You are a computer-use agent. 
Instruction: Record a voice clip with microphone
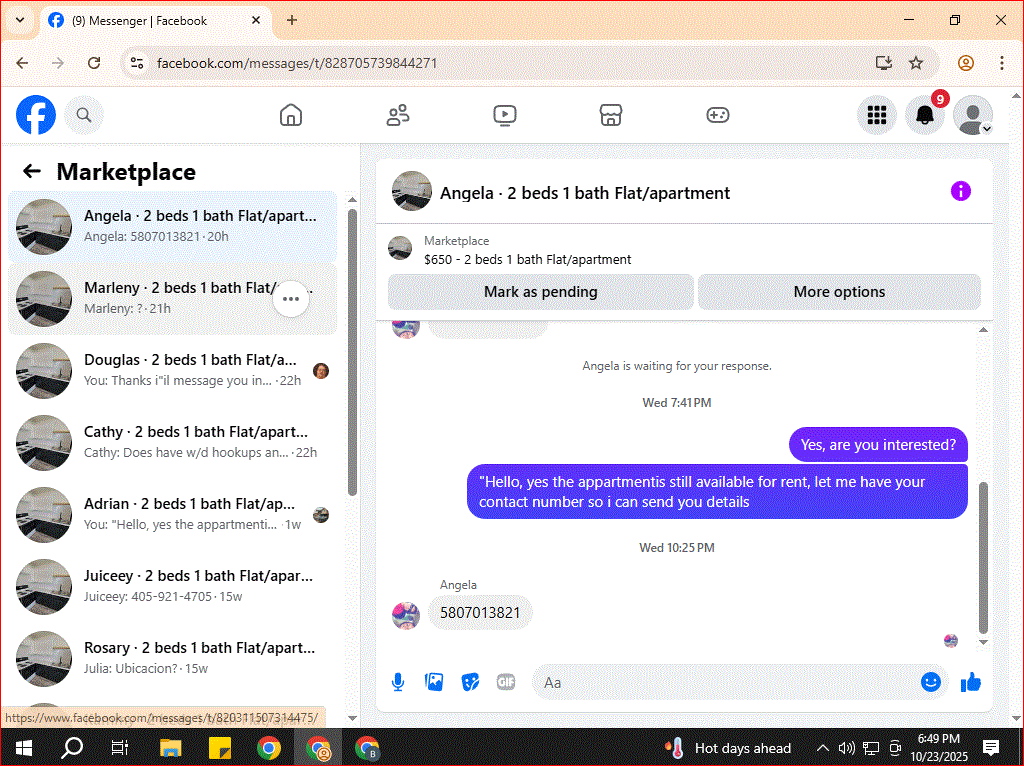[x=398, y=682]
